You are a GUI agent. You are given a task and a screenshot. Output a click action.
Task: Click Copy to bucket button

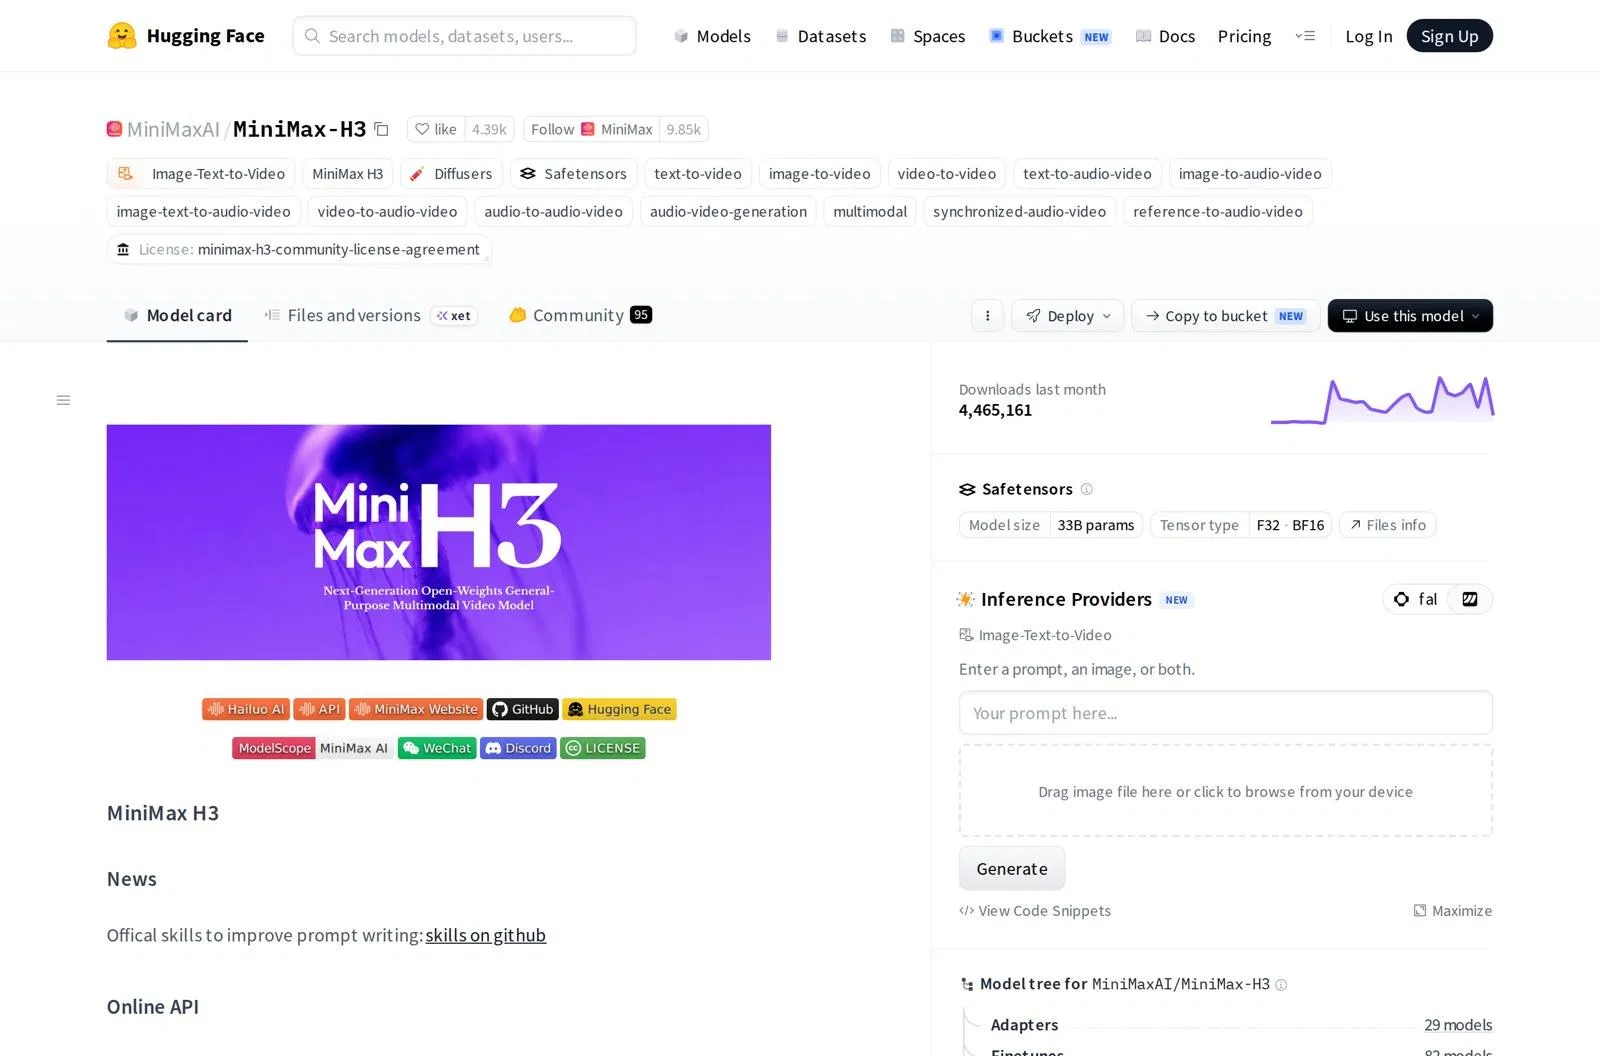pos(1225,316)
